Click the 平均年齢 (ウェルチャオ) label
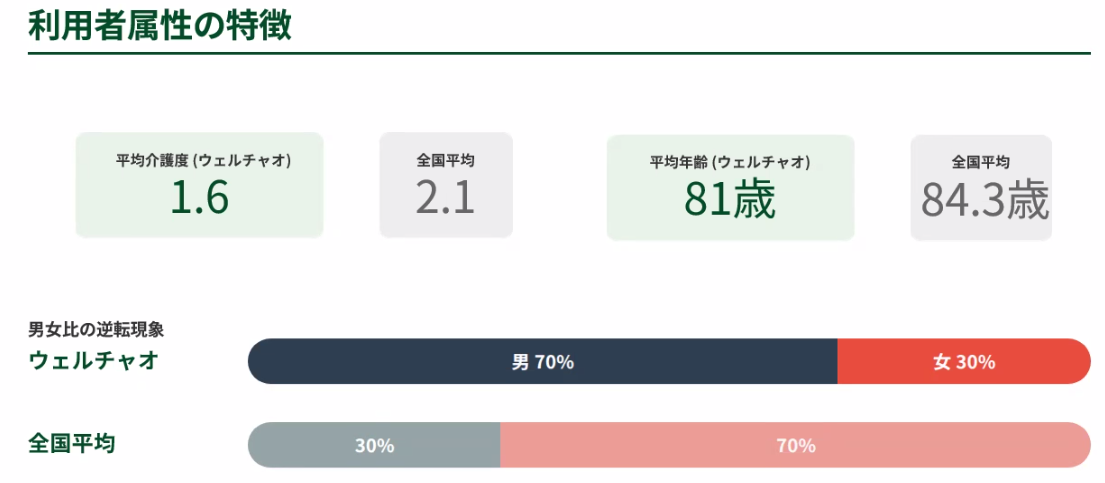 point(730,162)
